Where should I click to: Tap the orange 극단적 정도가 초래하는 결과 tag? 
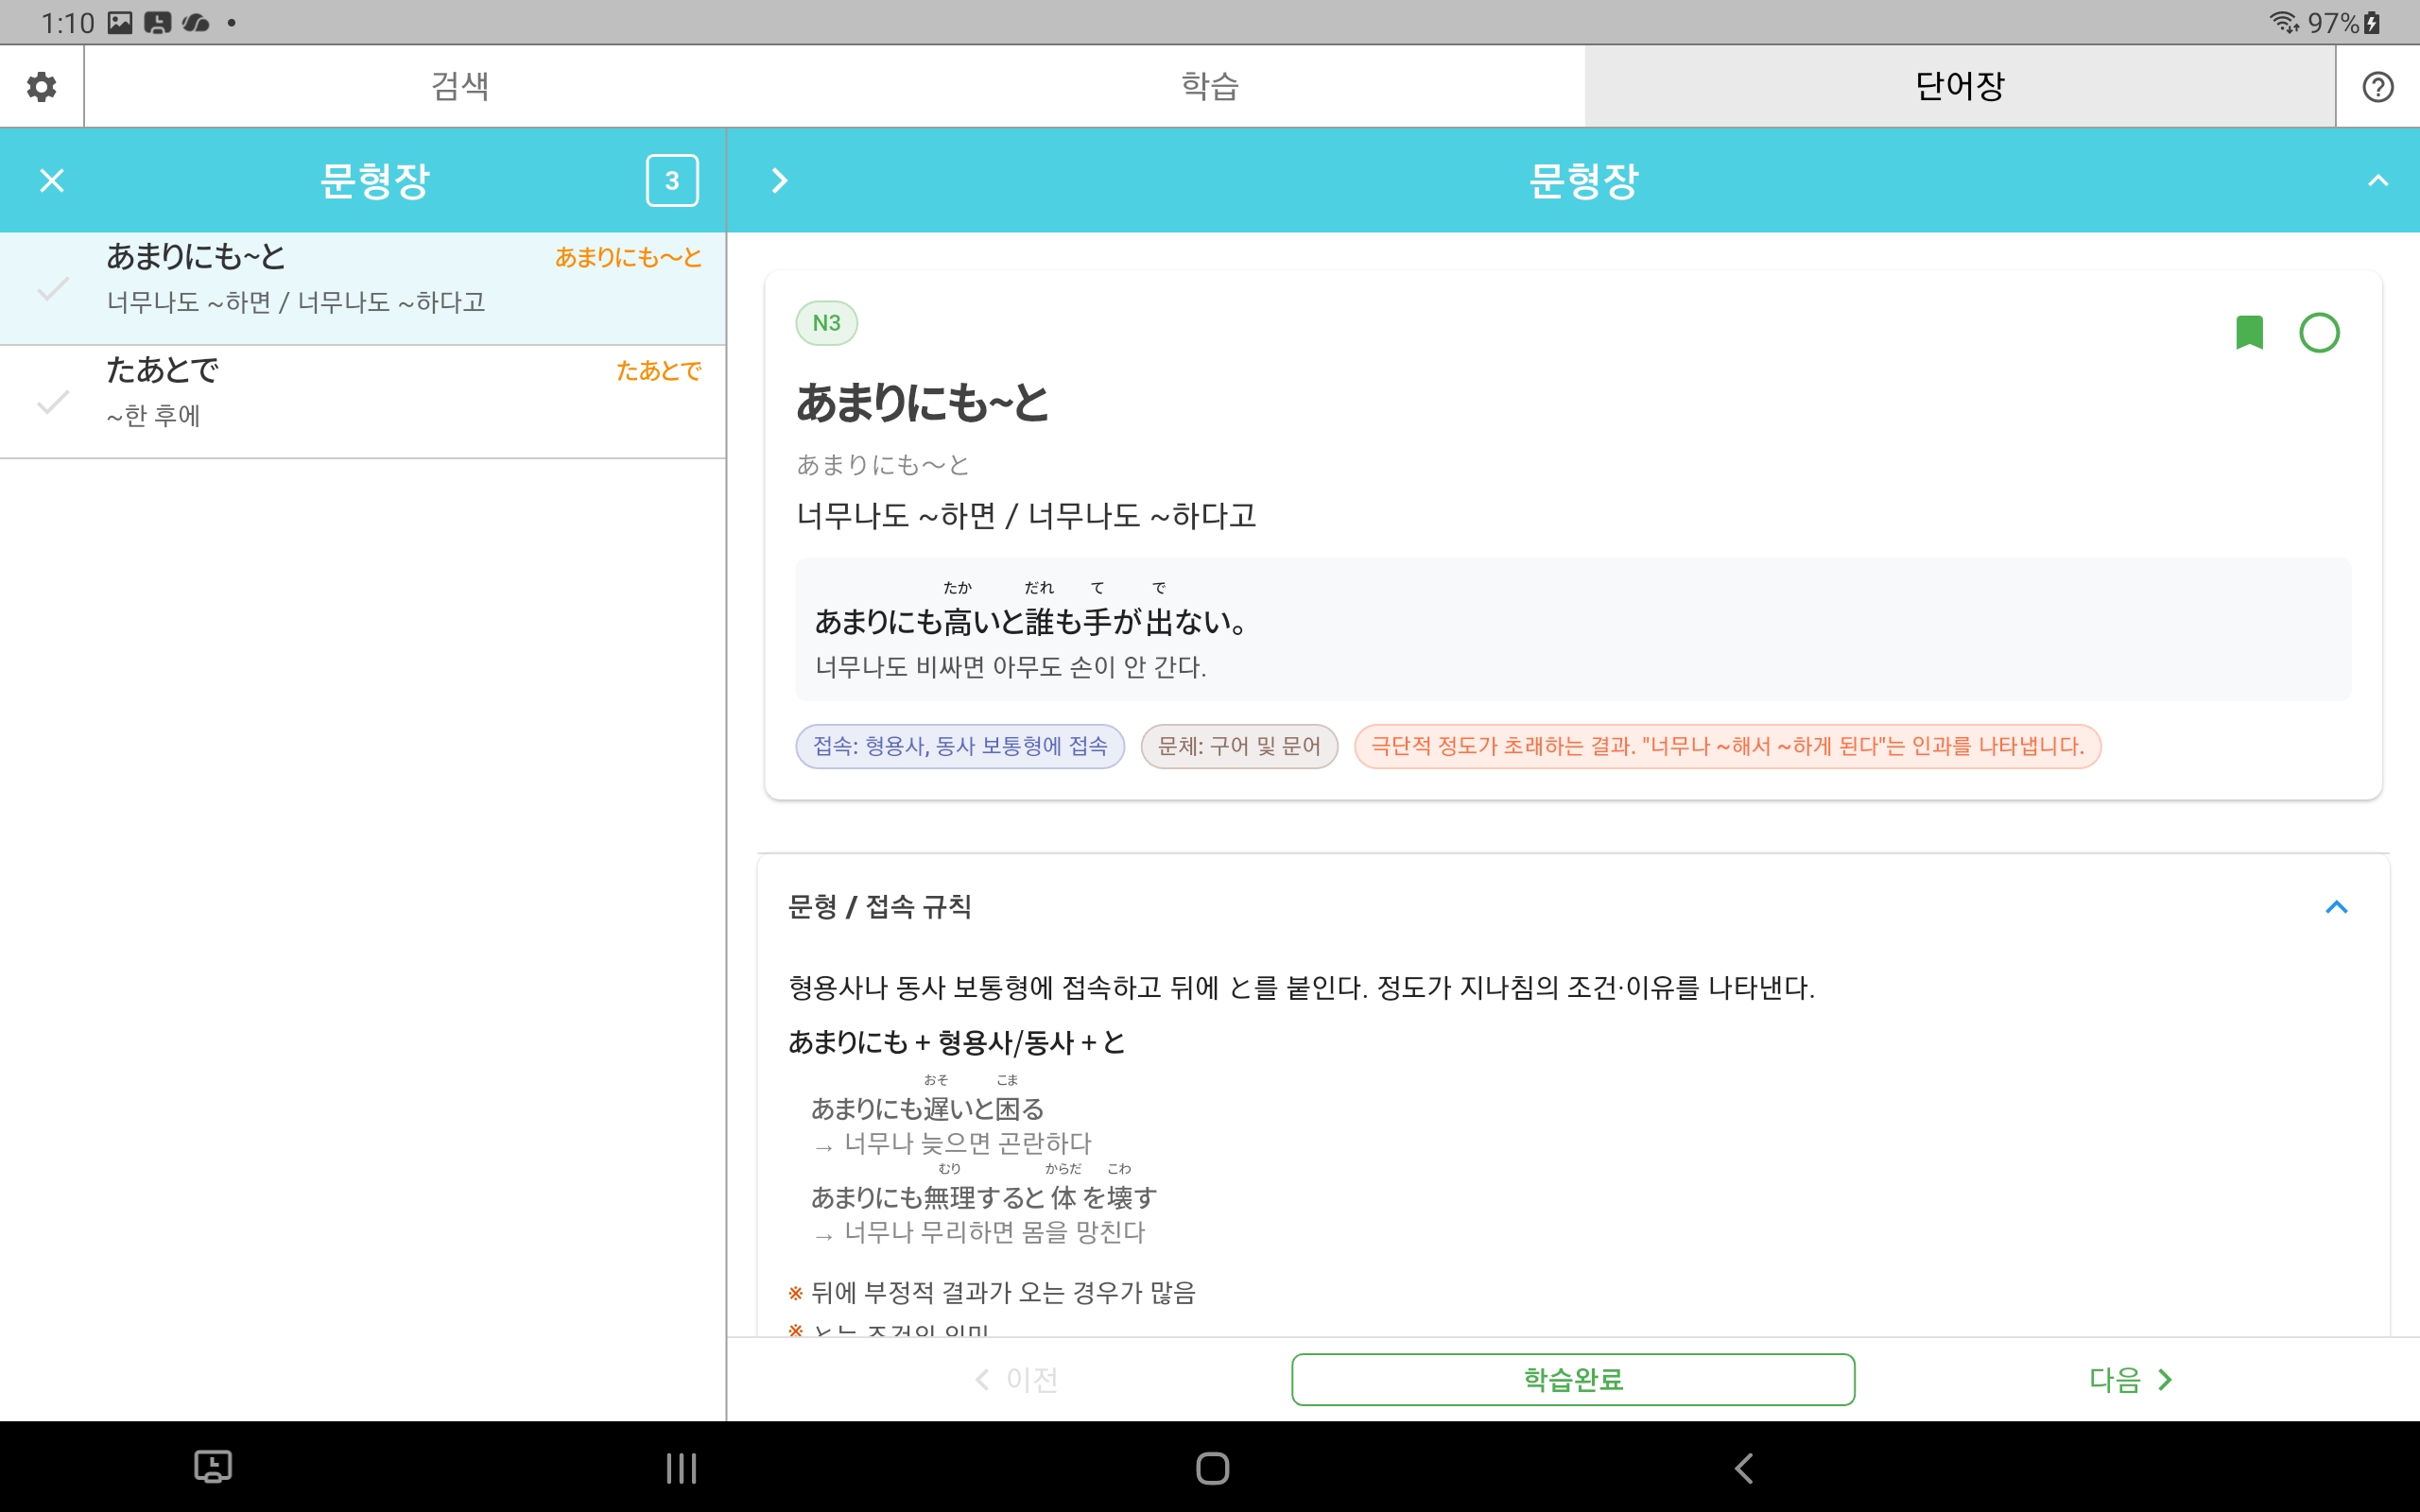point(1727,746)
